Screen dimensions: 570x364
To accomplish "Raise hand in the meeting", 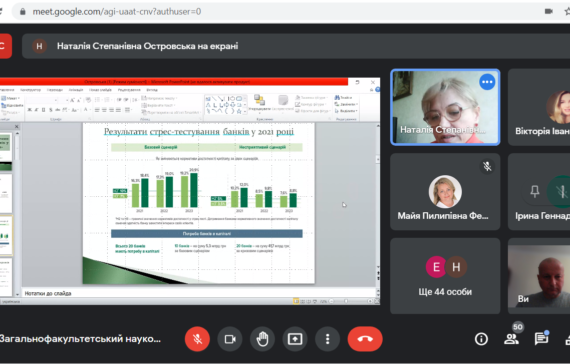I will [x=262, y=339].
